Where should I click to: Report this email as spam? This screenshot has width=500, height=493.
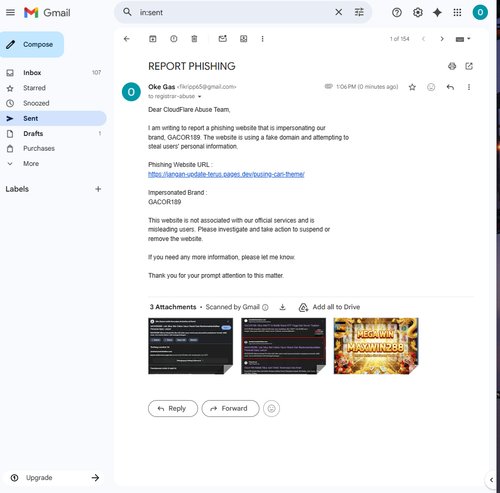pos(174,39)
